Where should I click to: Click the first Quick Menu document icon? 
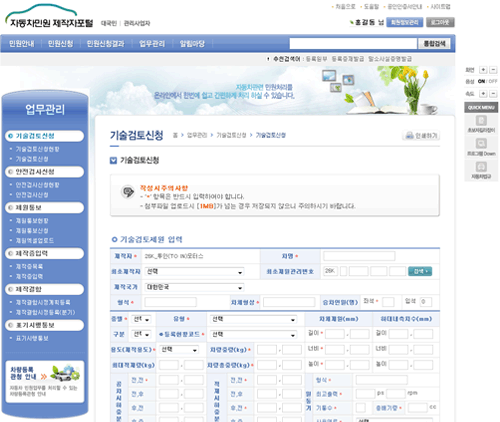(x=481, y=120)
